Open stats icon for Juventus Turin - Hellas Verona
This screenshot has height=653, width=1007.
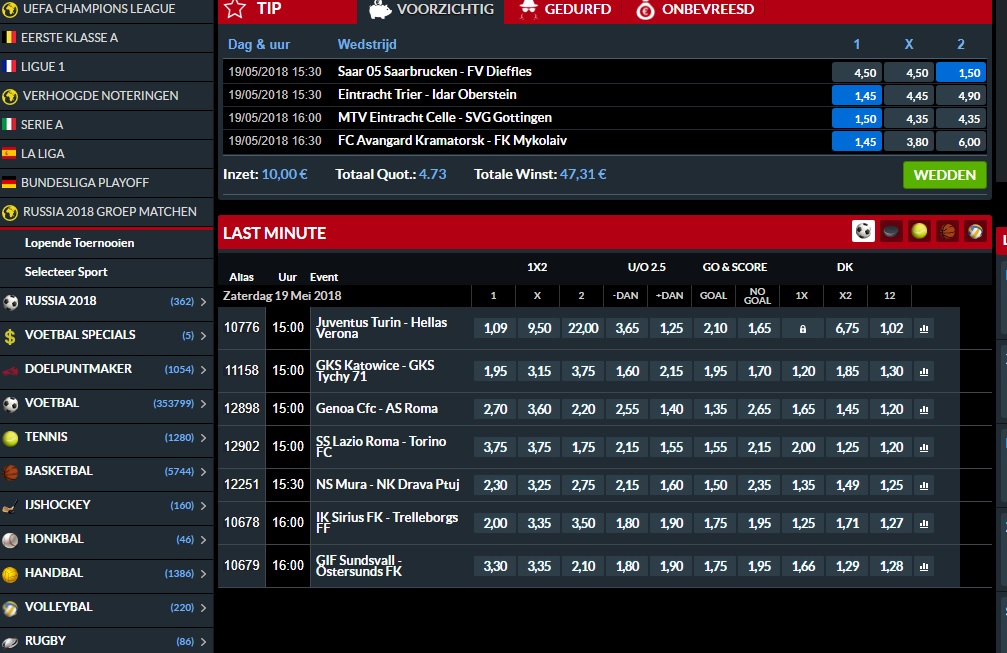coord(924,329)
